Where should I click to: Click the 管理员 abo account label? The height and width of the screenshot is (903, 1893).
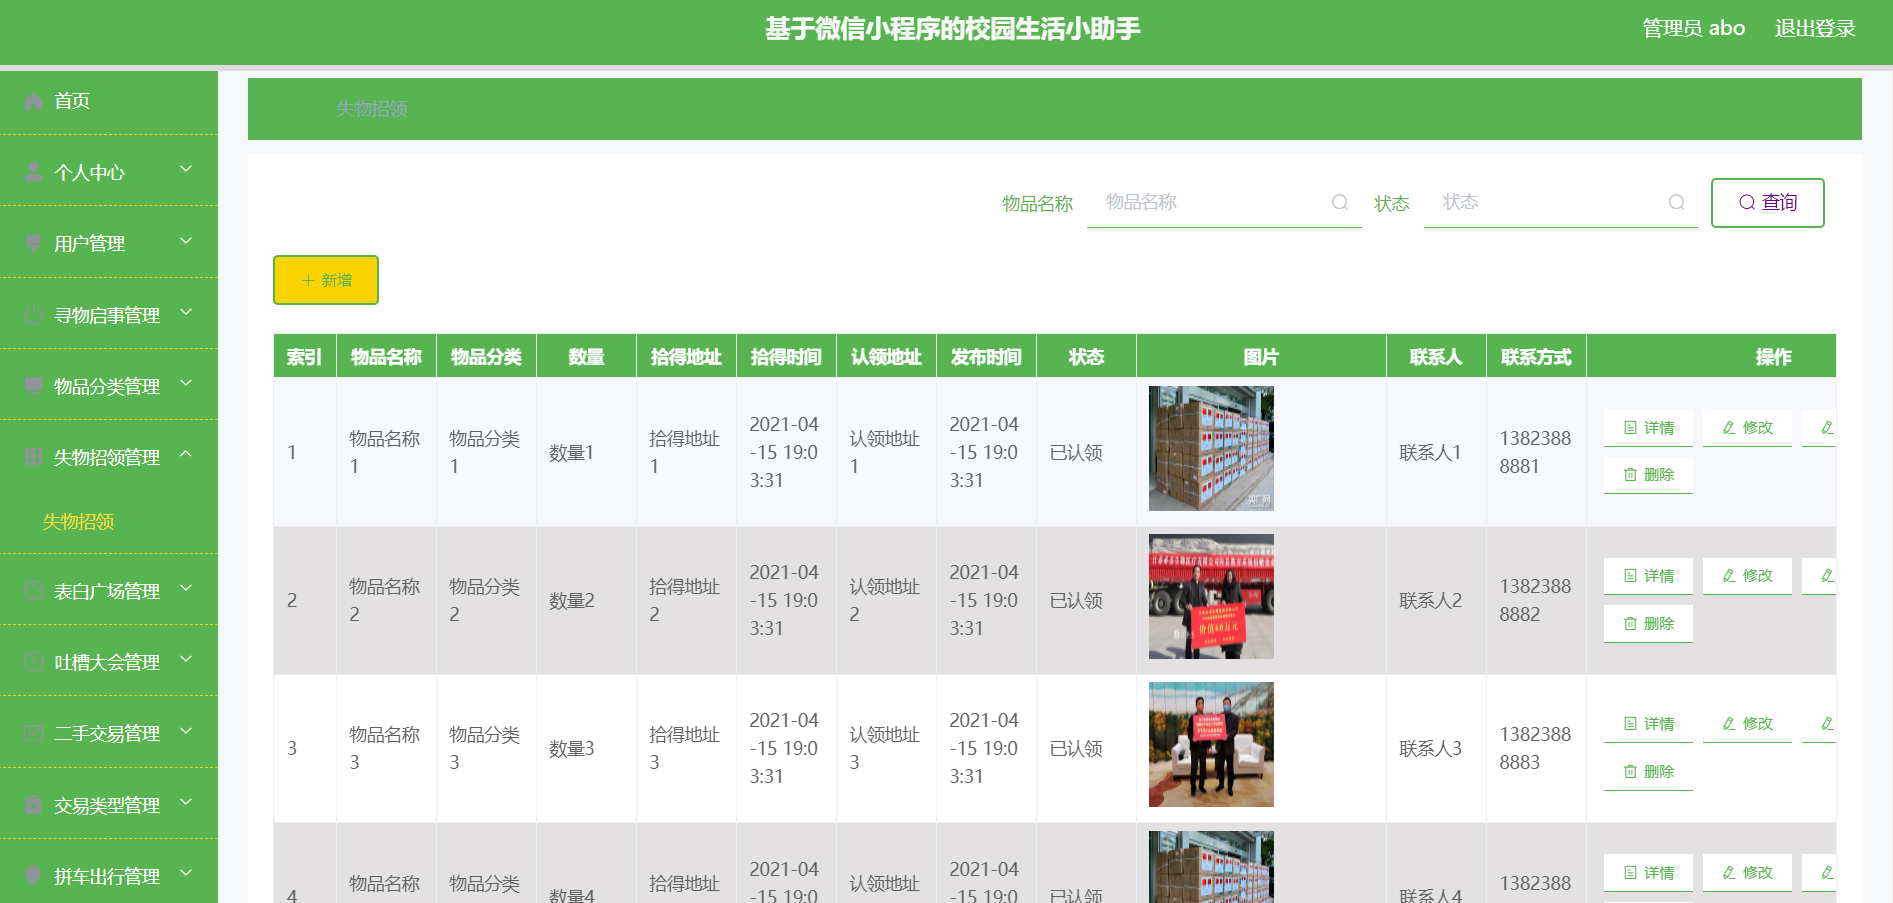[x=1694, y=29]
